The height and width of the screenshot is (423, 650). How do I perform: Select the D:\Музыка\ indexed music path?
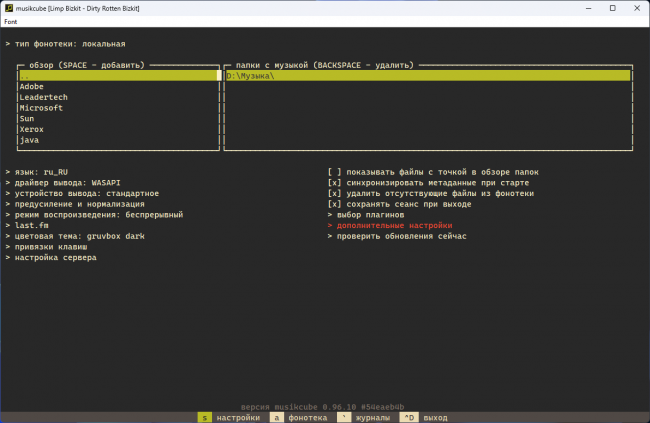[428, 76]
